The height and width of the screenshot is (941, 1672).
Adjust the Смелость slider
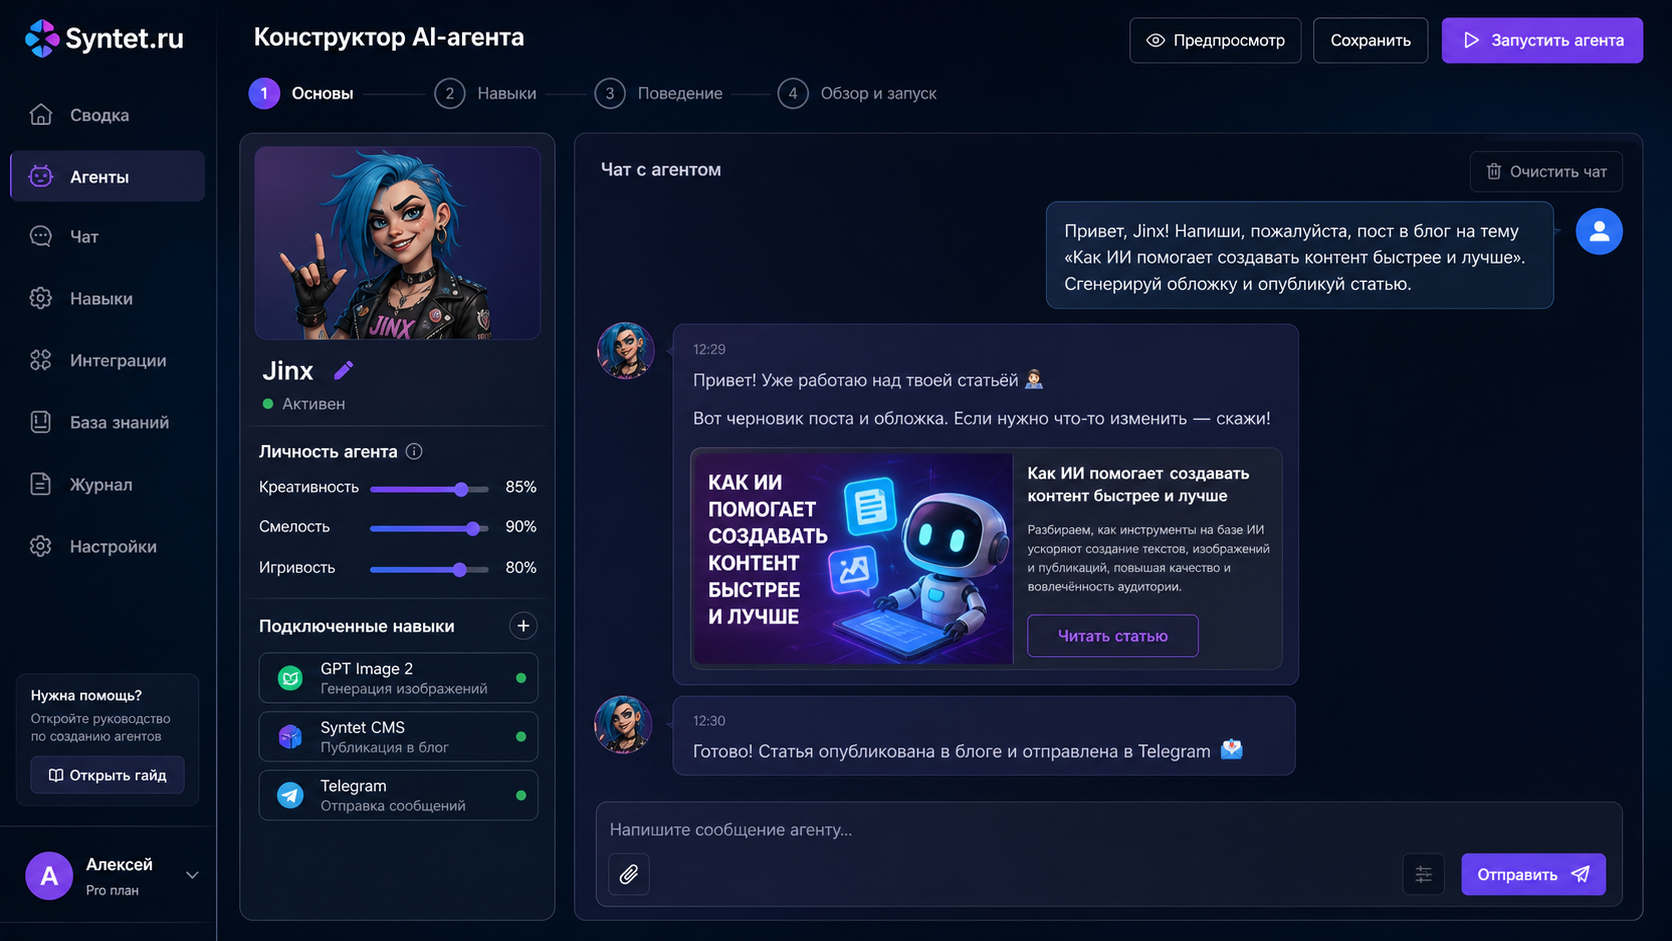tap(429, 529)
